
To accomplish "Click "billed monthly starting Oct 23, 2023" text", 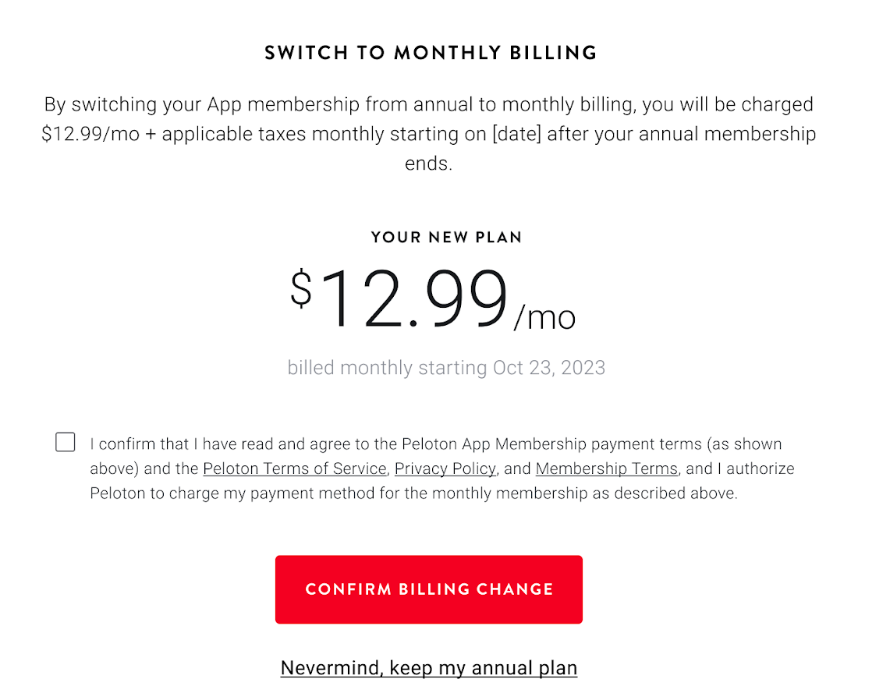I will pyautogui.click(x=446, y=368).
